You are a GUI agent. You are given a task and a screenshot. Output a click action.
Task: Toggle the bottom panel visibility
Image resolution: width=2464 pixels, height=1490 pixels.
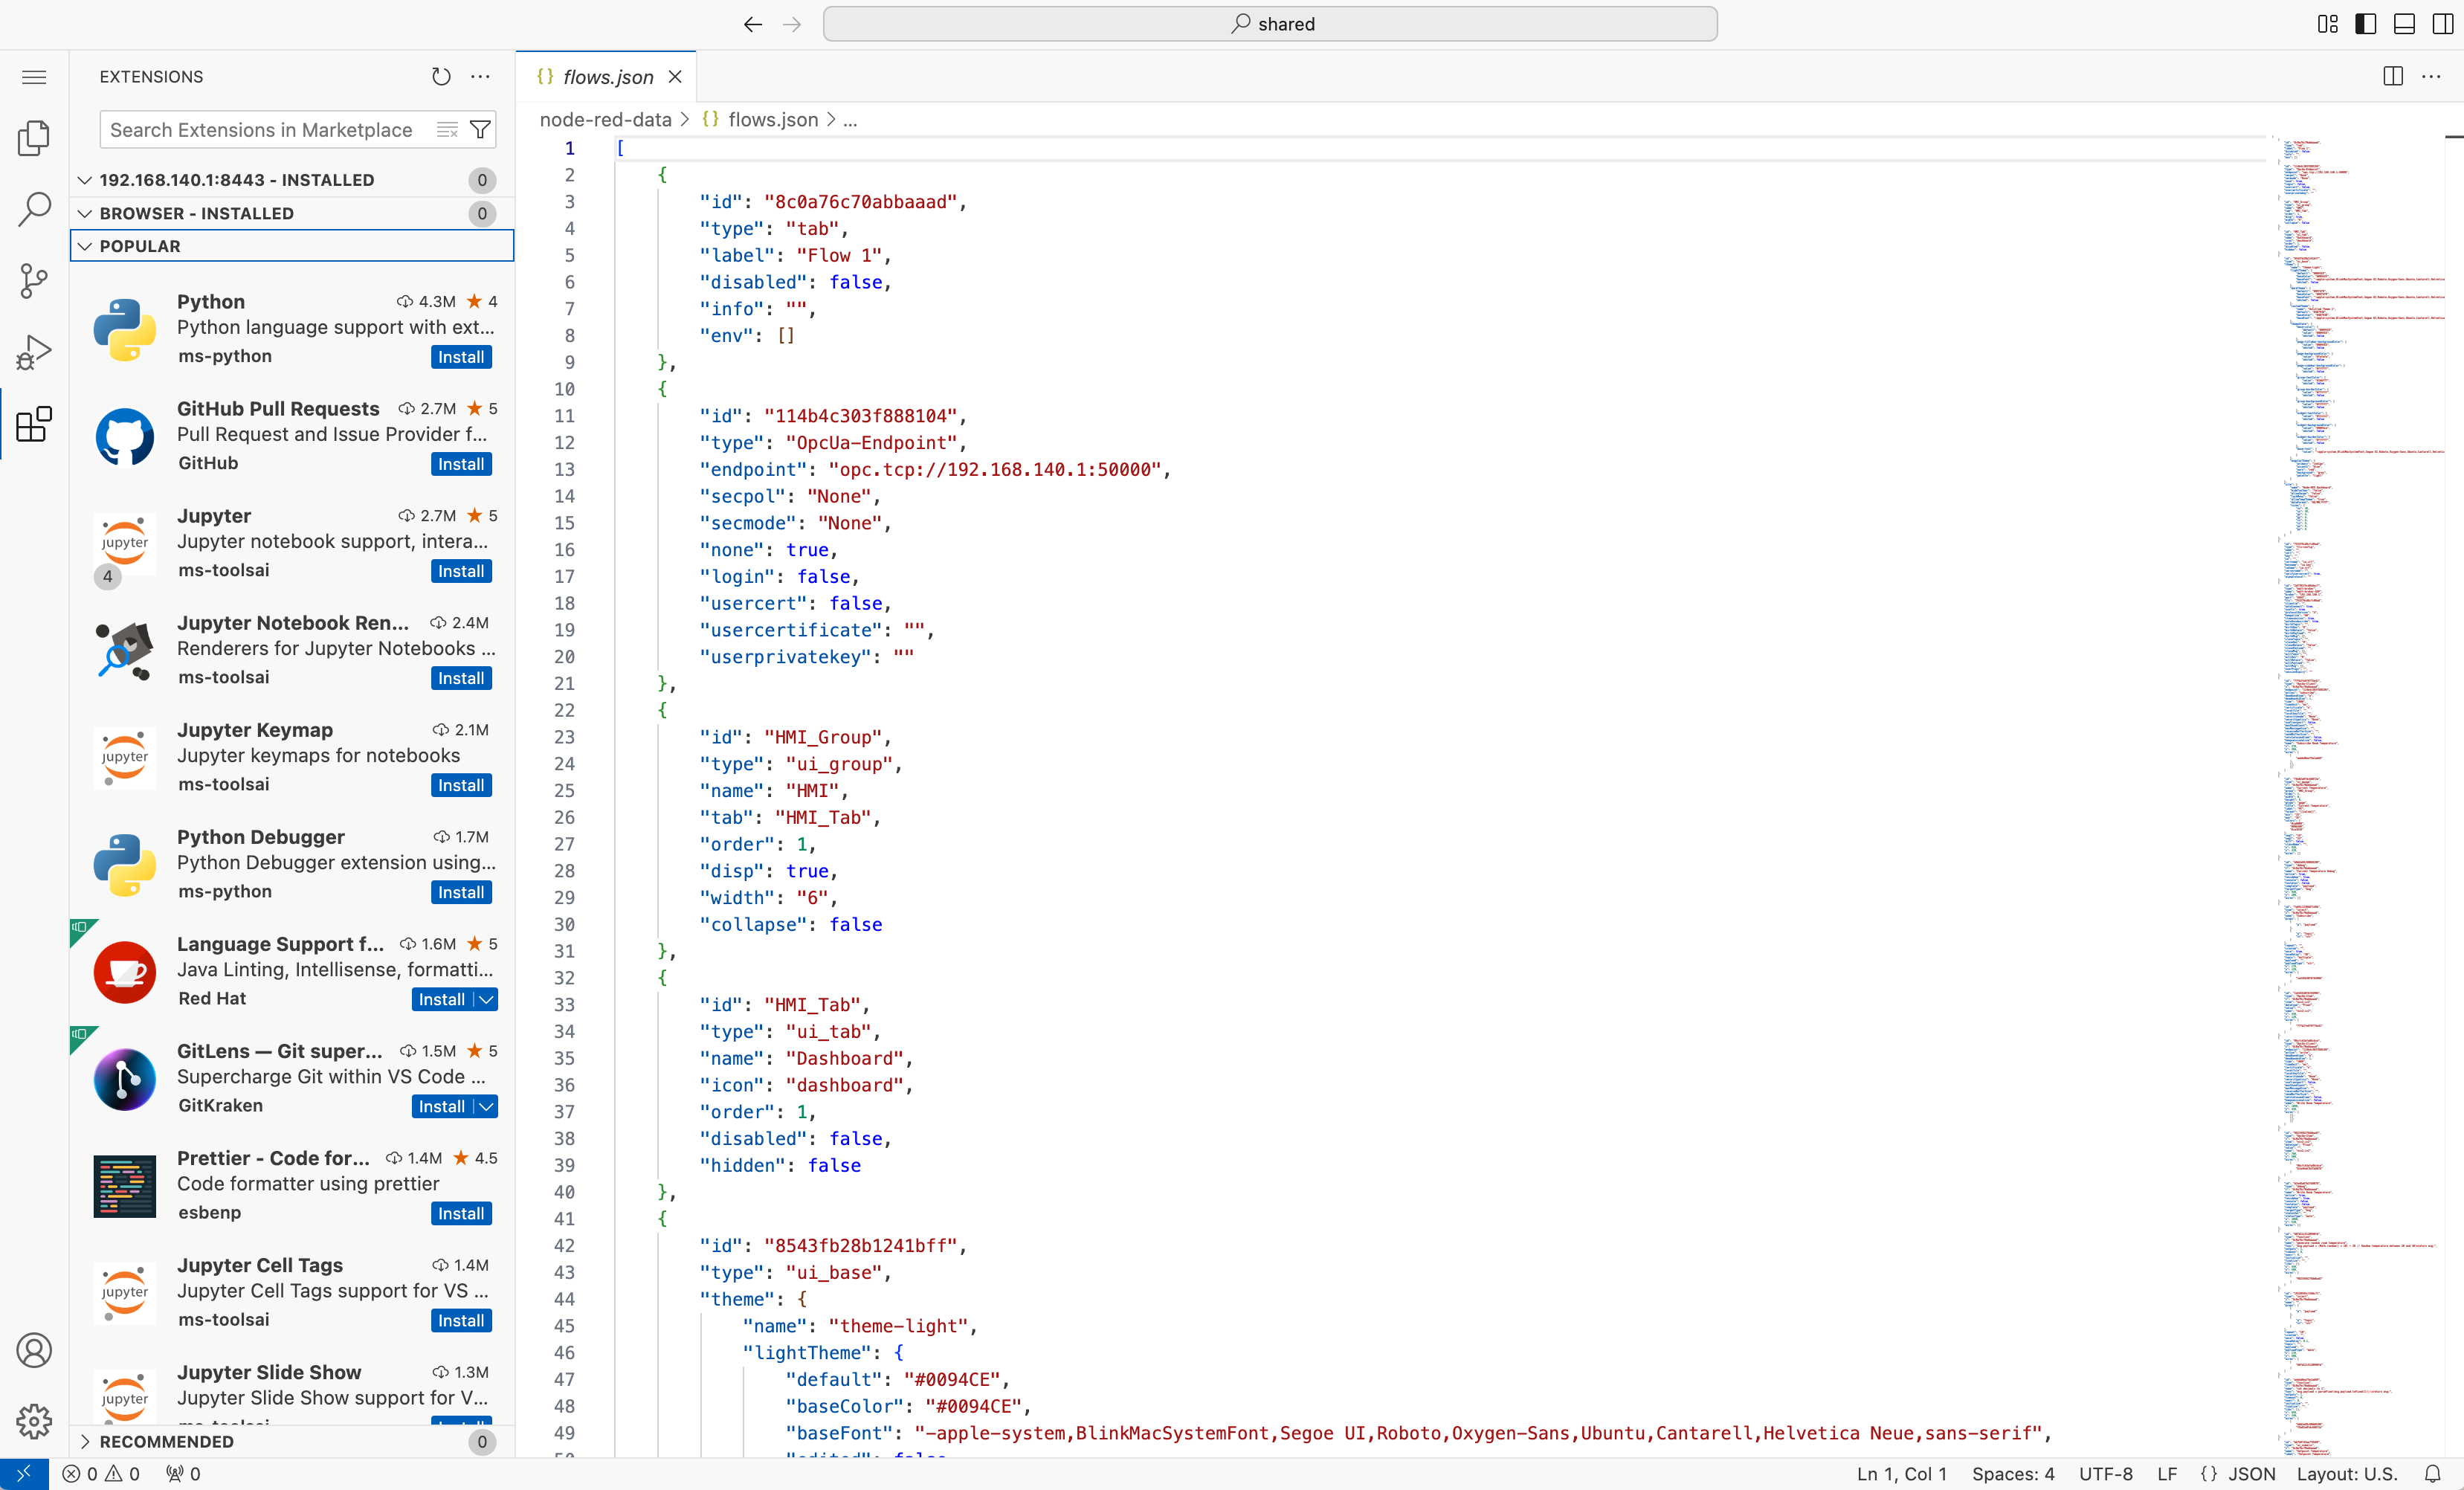(x=2404, y=24)
